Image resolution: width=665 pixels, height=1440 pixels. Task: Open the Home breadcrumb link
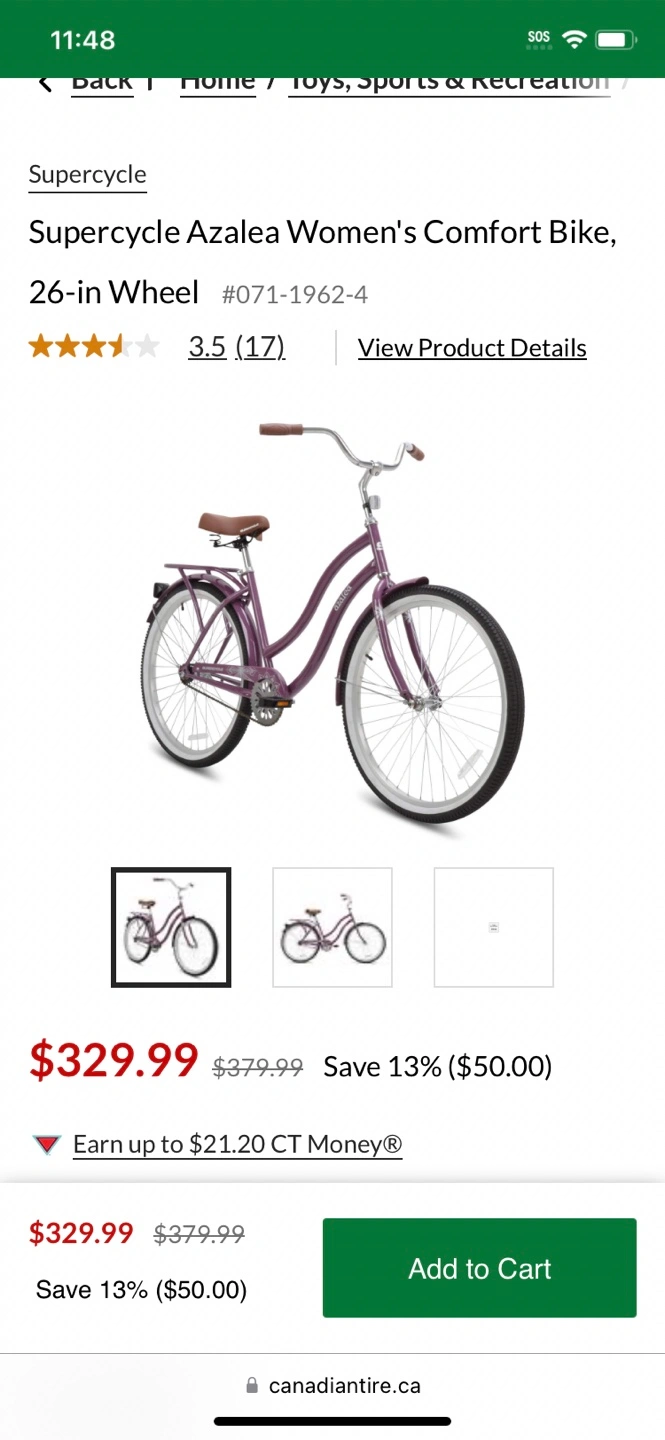[217, 82]
